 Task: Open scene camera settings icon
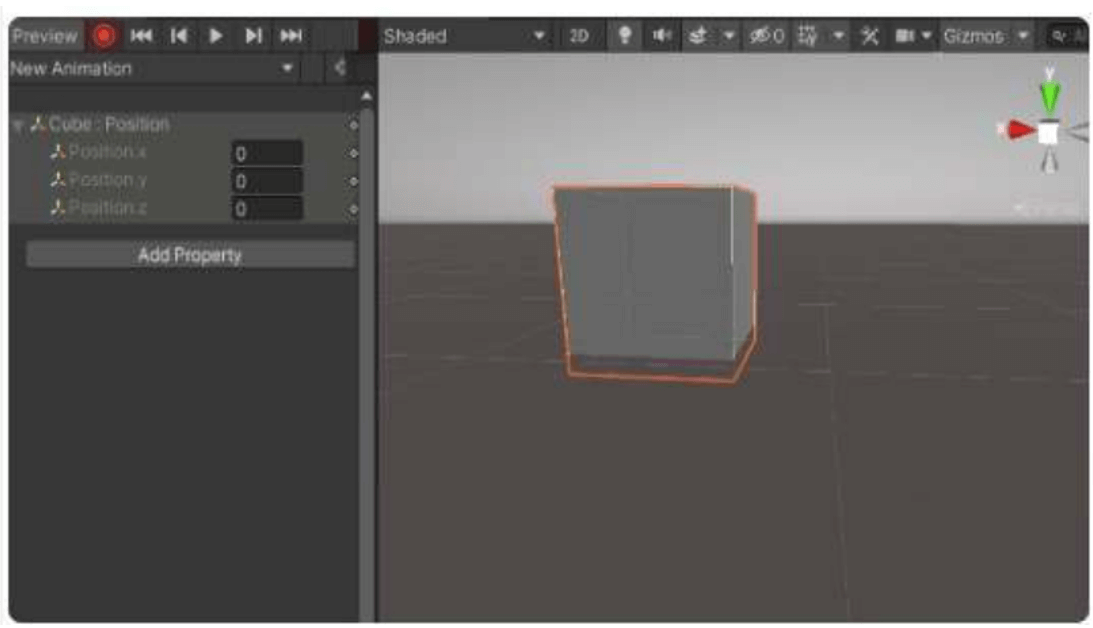[x=905, y=36]
